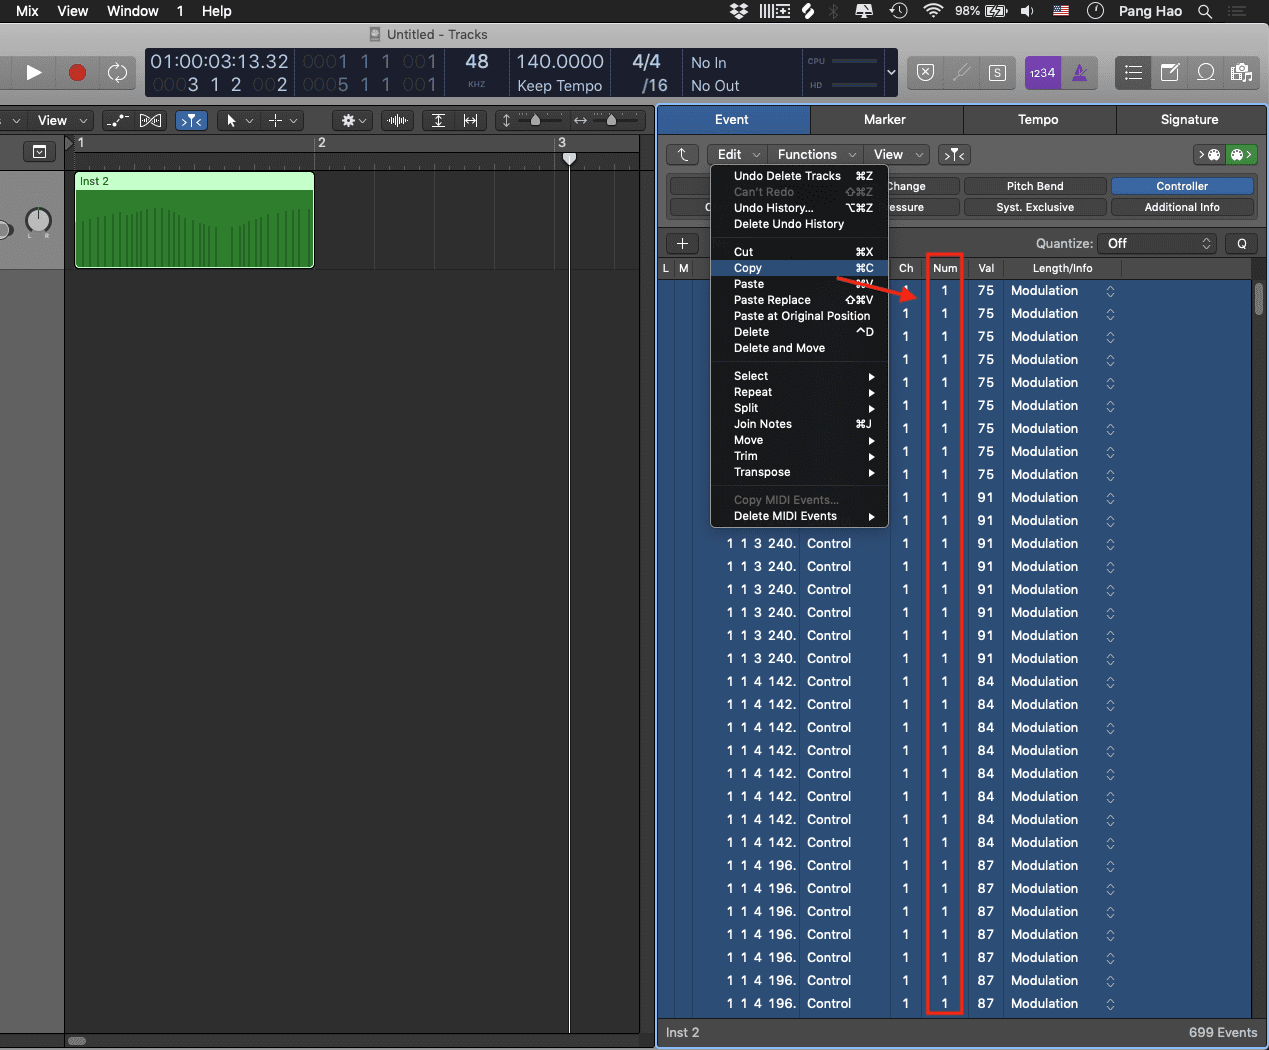Switch to the Signature tab
This screenshot has width=1269, height=1050.
coord(1190,120)
